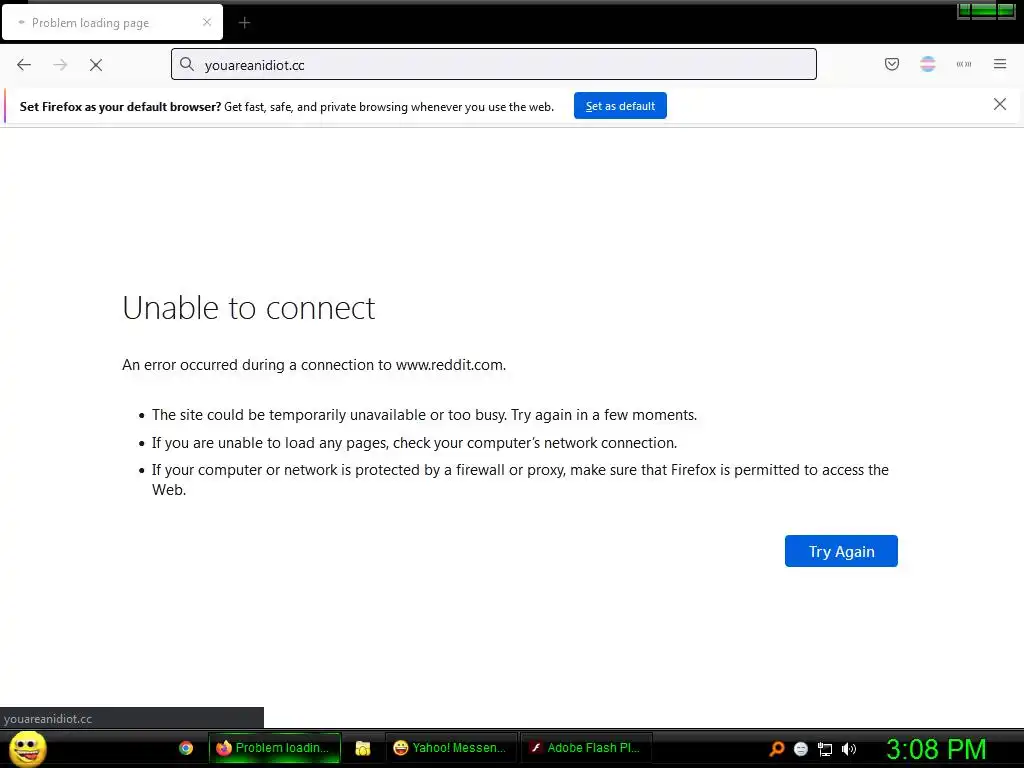
Task: Maximize the window with wide green button
Action: [x=984, y=10]
